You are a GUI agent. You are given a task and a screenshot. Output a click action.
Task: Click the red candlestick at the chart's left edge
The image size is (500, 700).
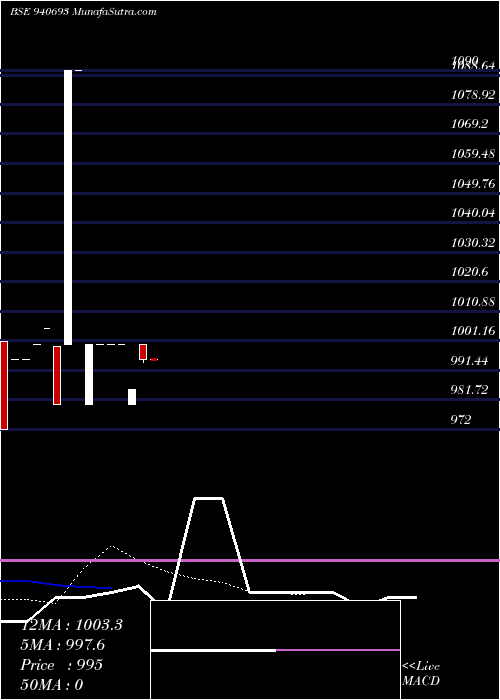[x=4, y=386]
